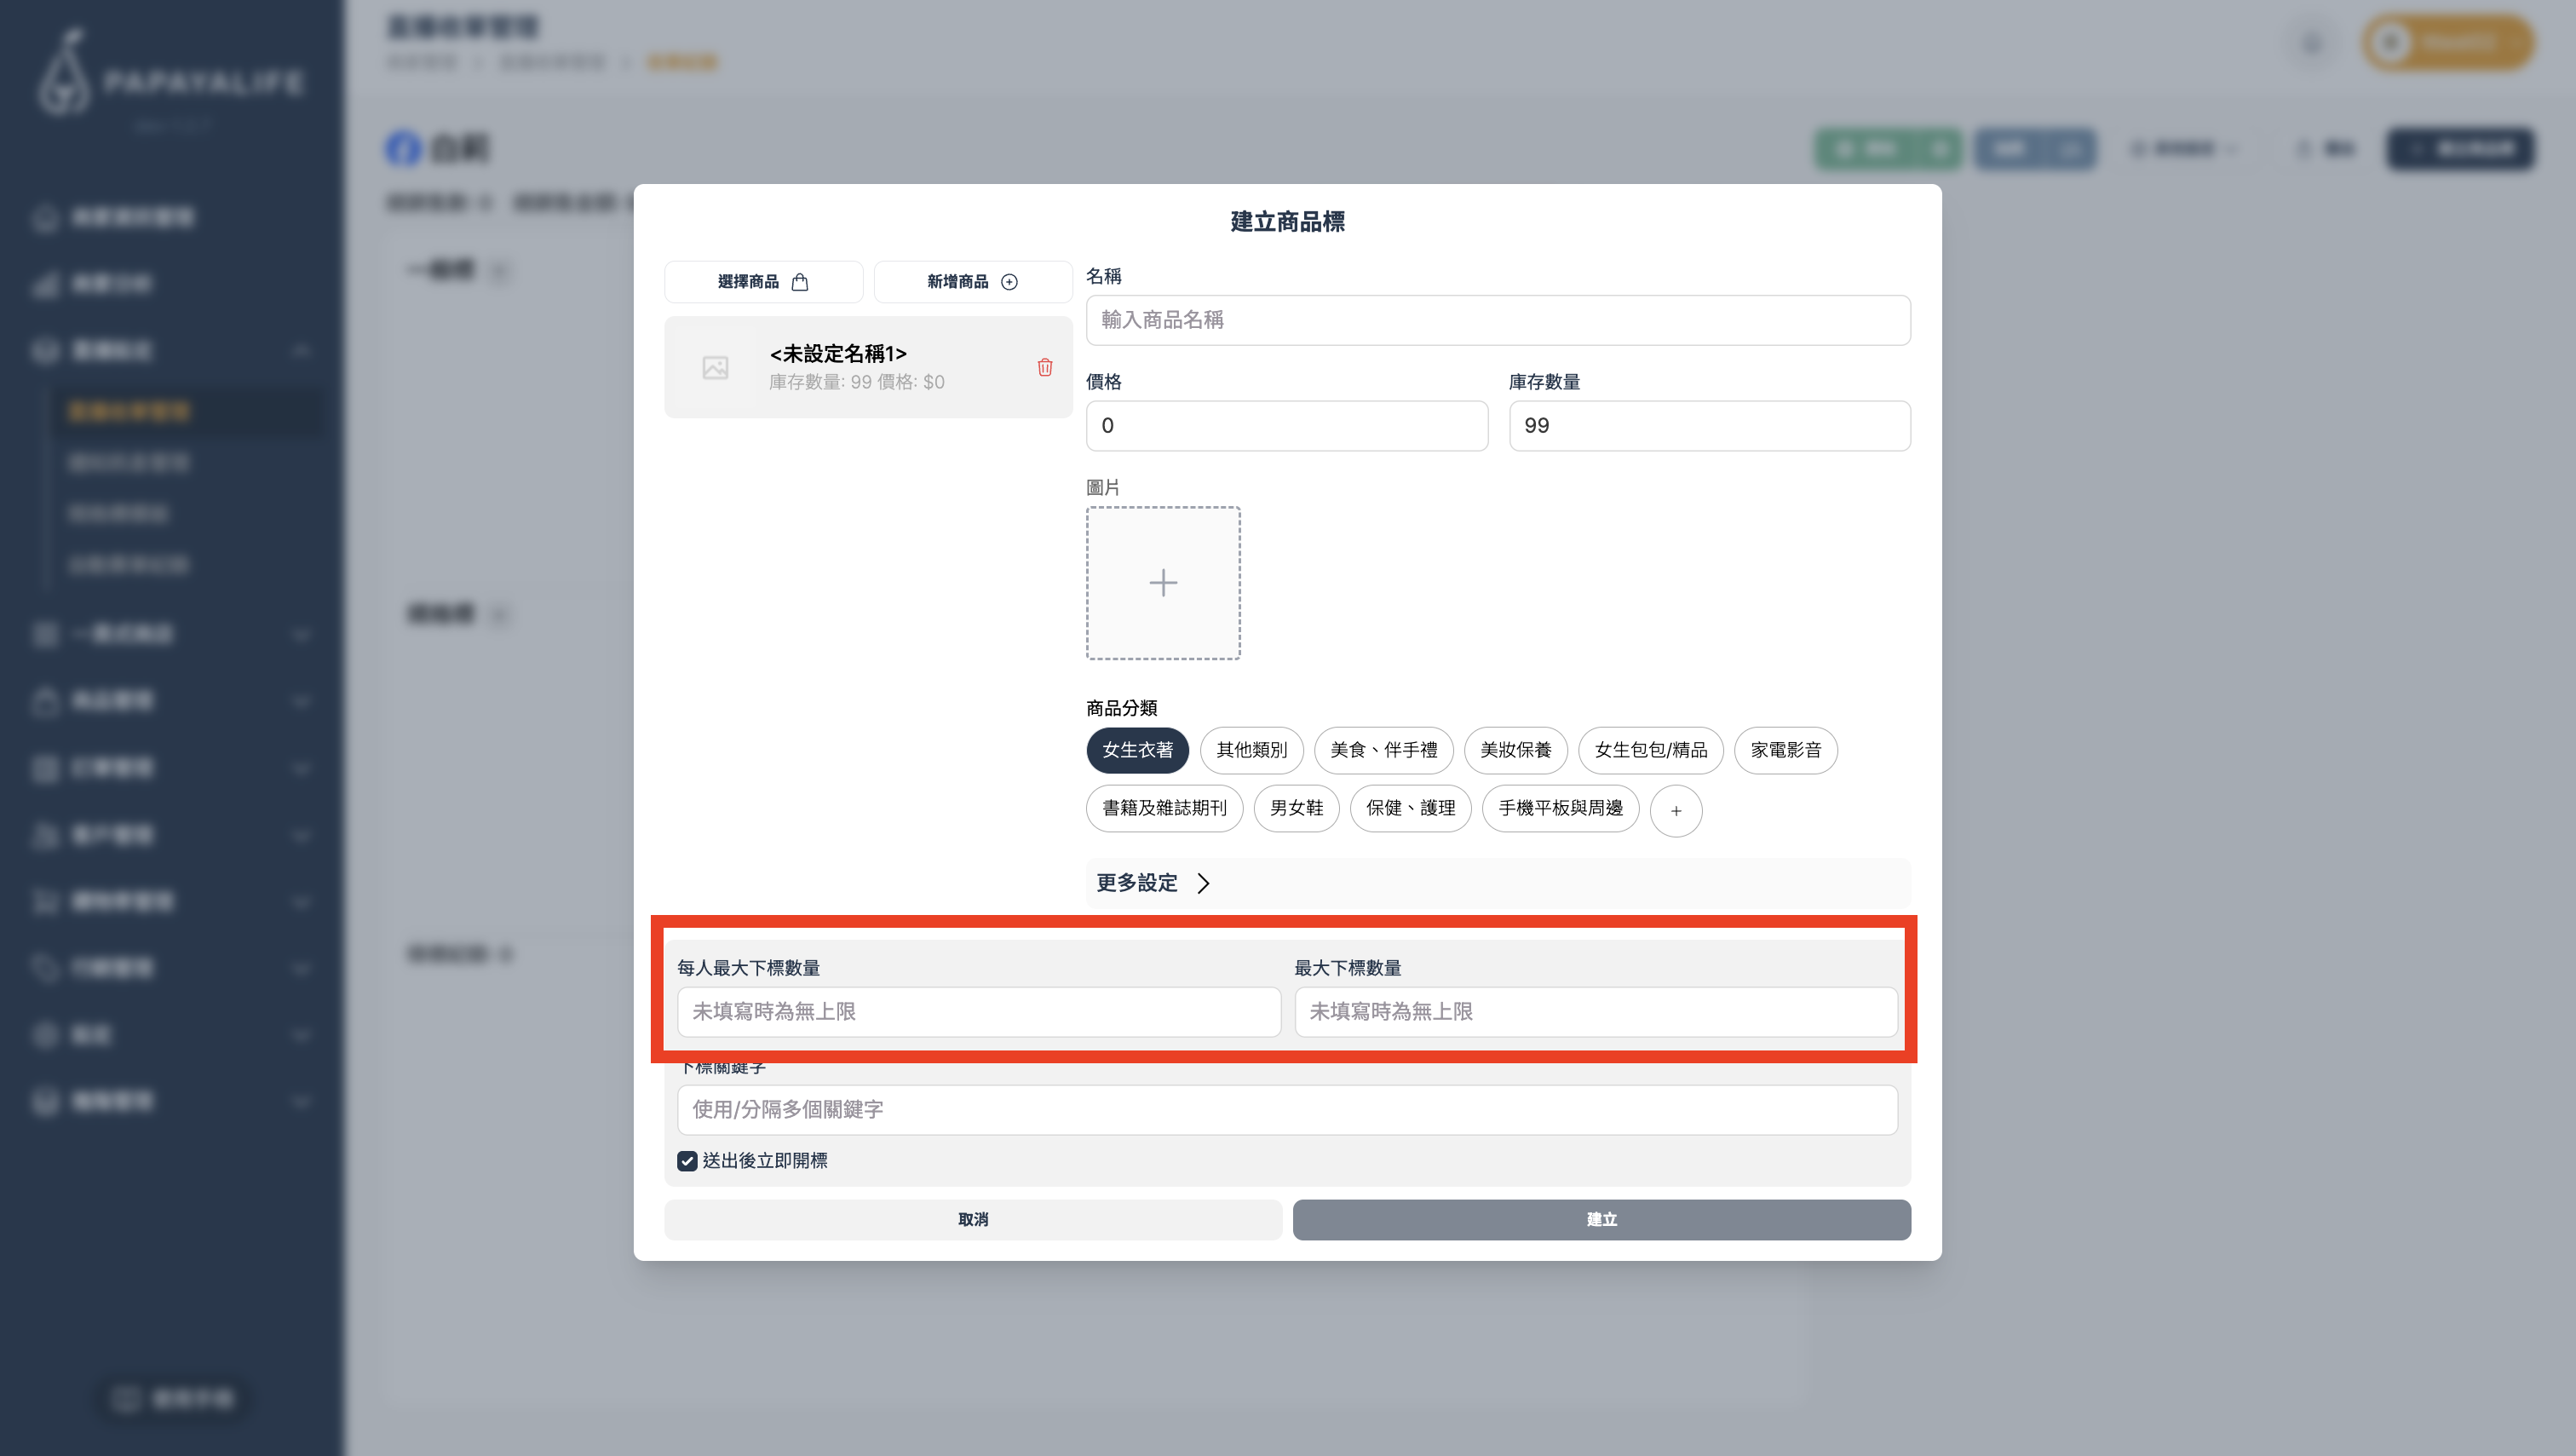Select the highlighted sidebar submenu item
2576x1456 pixels.
[130, 411]
